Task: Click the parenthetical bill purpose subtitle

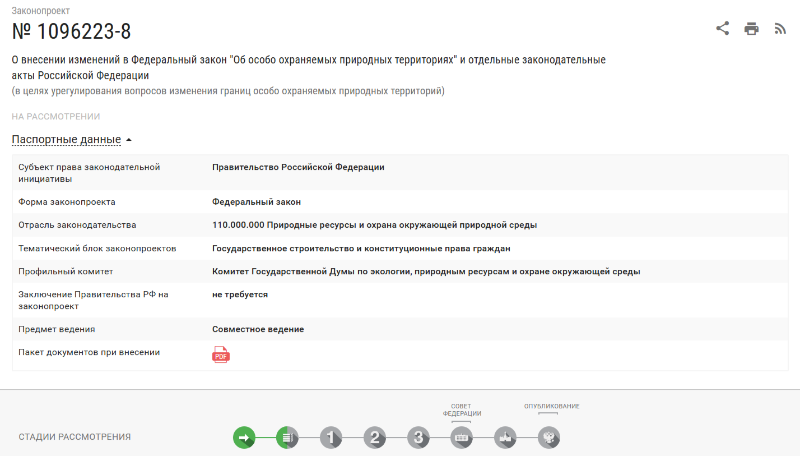Action: 228,91
